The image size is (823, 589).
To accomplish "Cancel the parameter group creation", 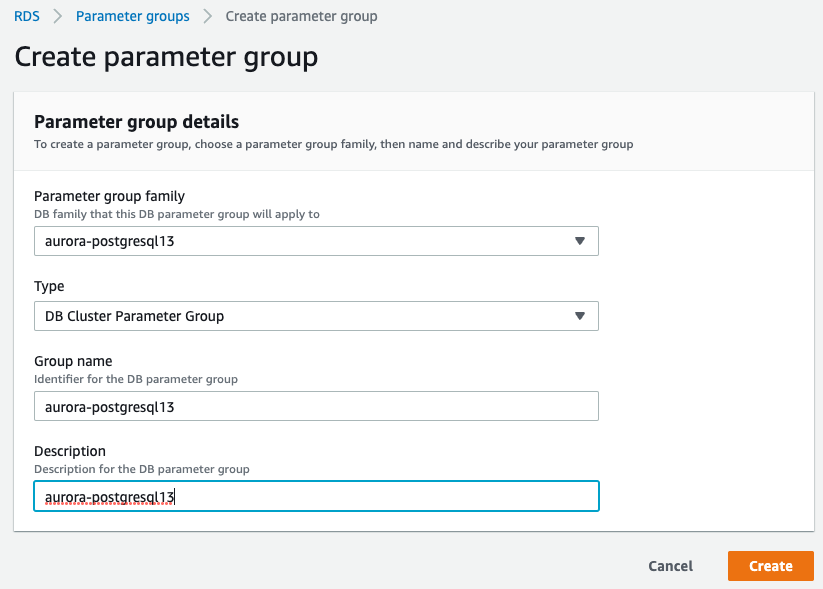I will coord(670,565).
